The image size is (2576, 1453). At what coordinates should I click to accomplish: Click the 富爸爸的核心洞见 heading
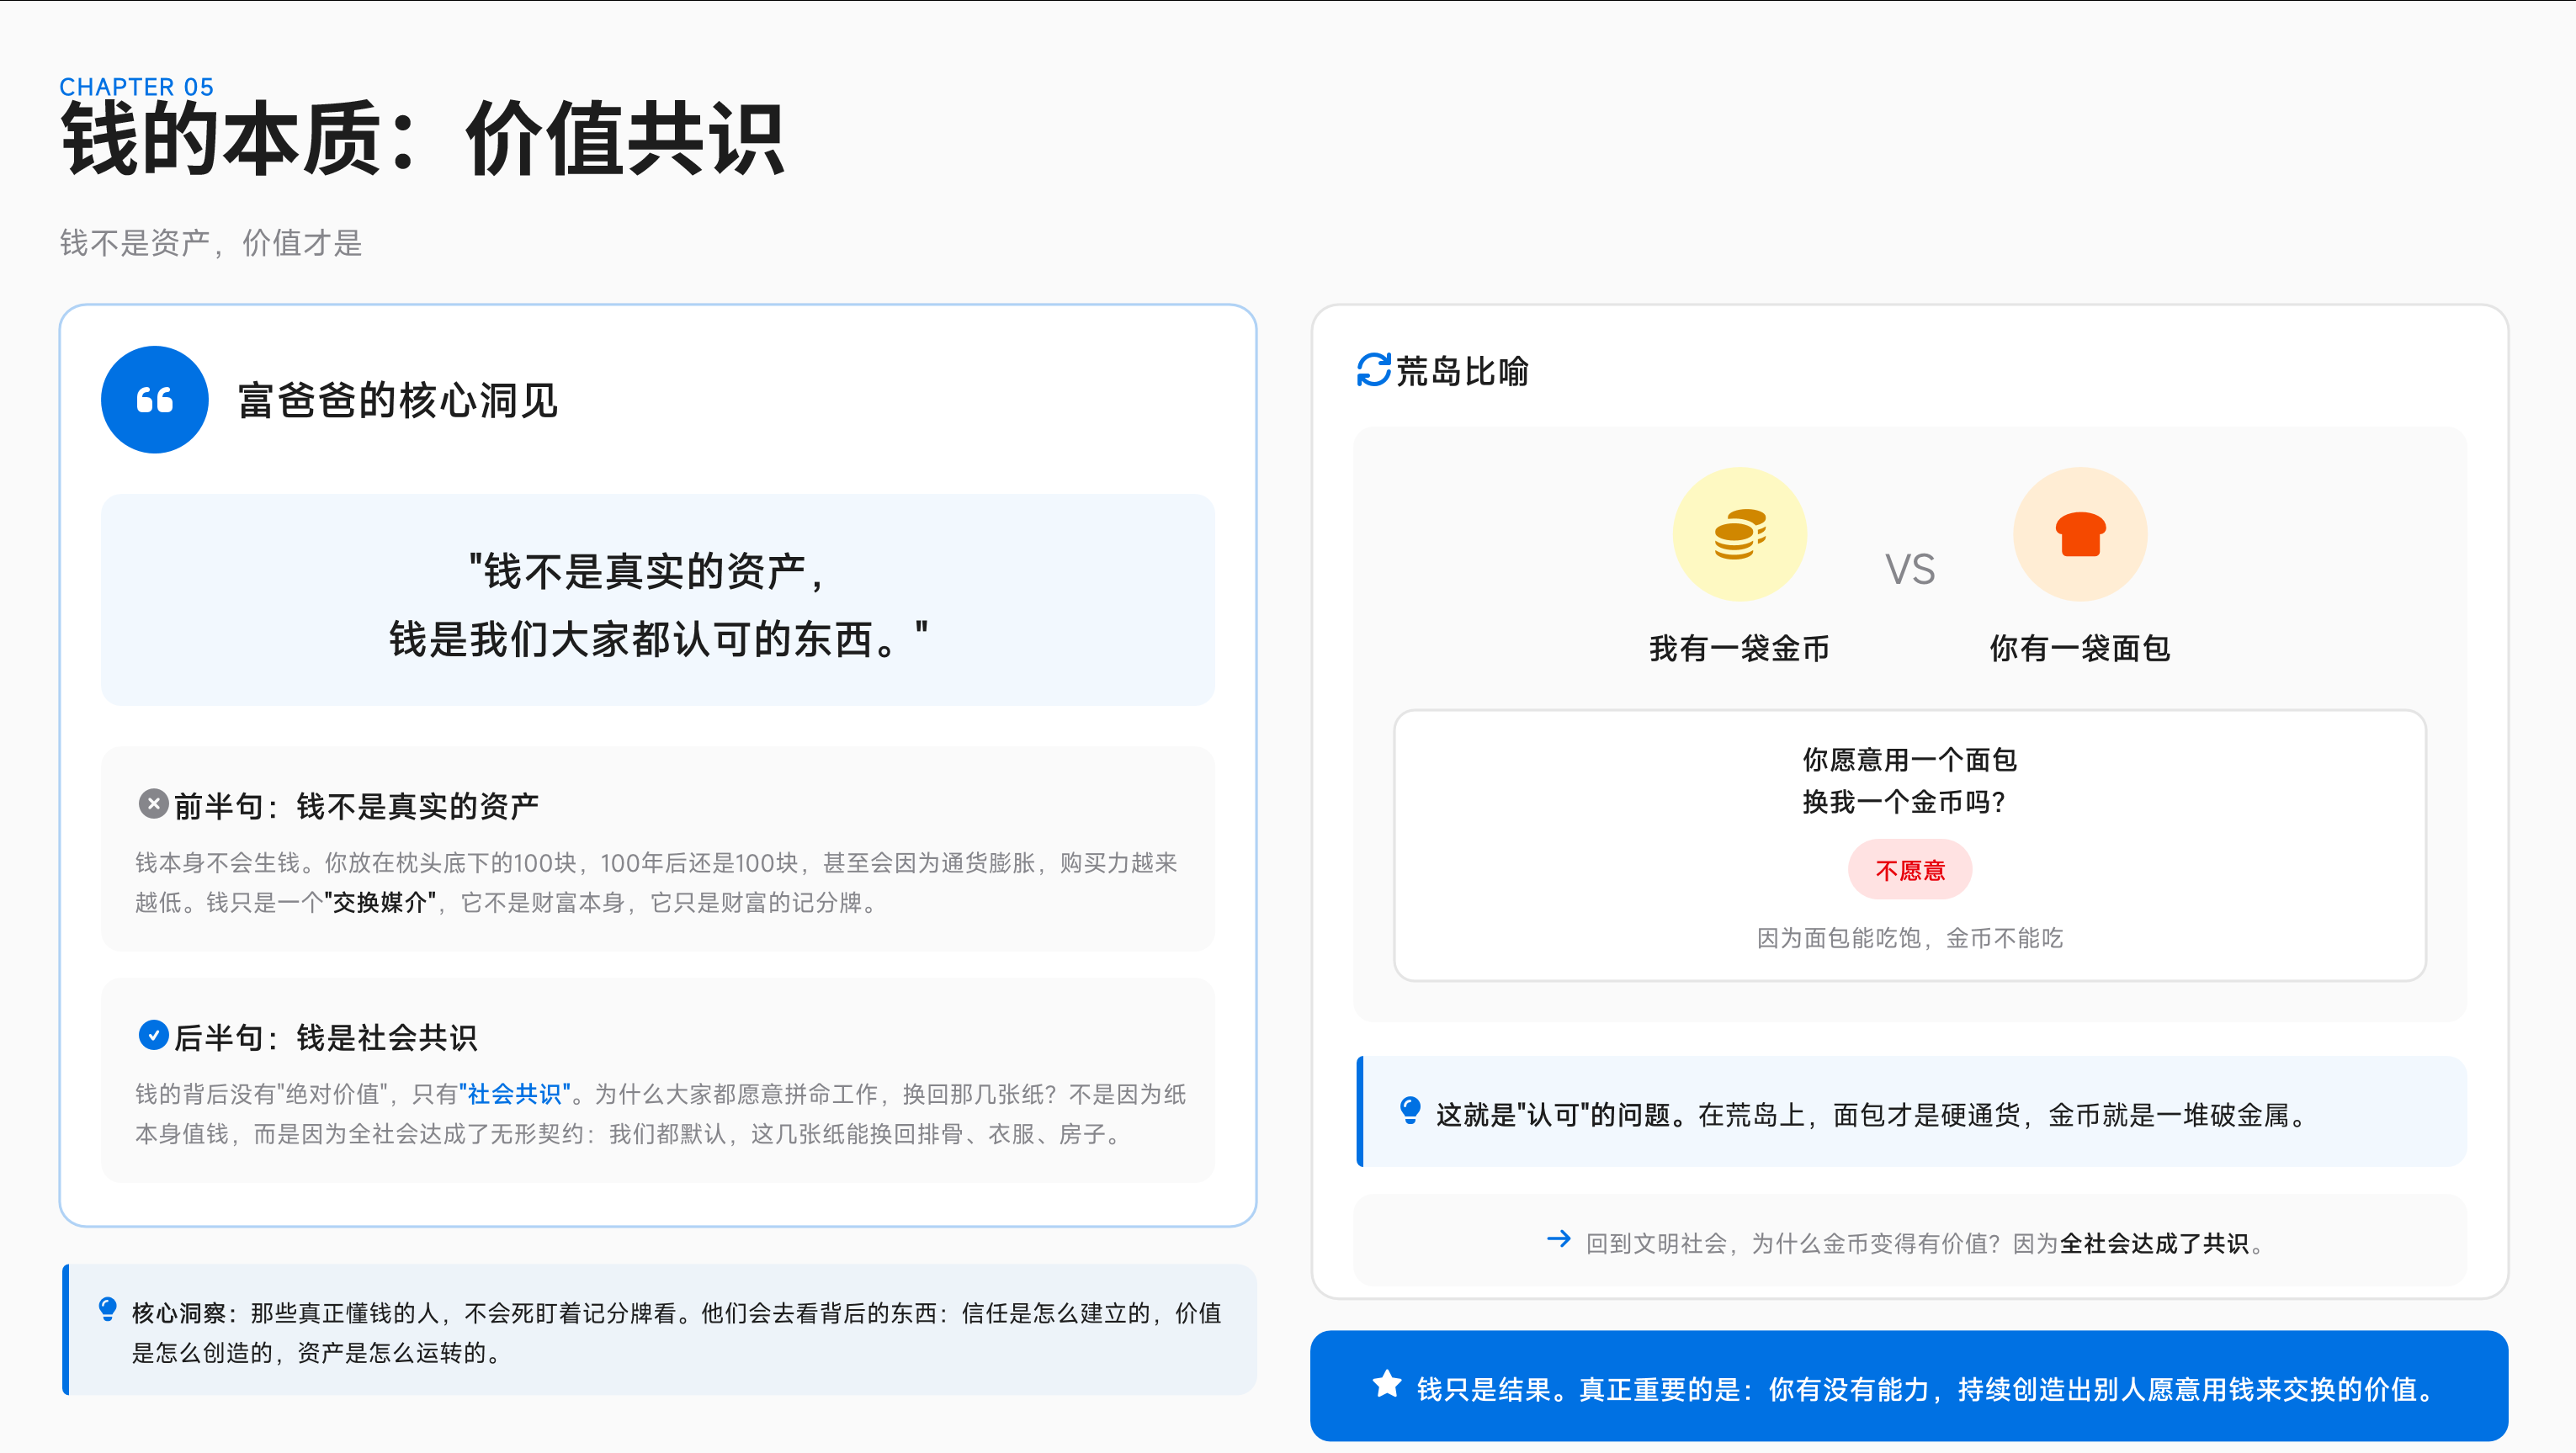[397, 401]
